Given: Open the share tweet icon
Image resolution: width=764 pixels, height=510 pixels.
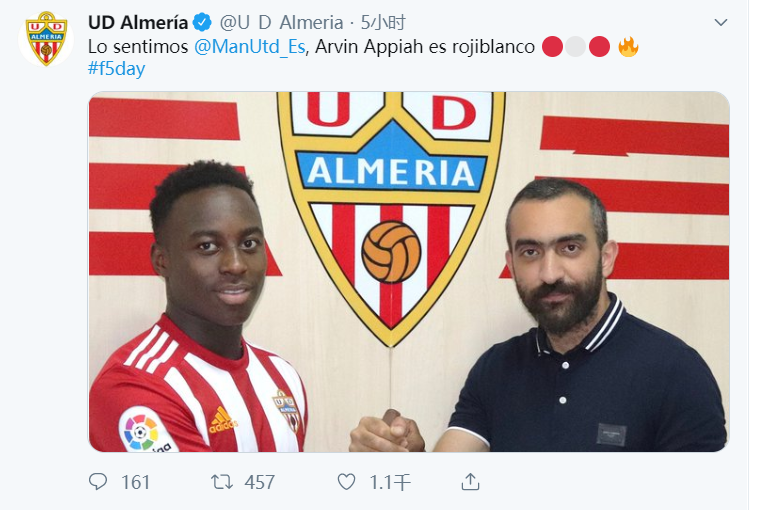Looking at the screenshot, I should 470,481.
